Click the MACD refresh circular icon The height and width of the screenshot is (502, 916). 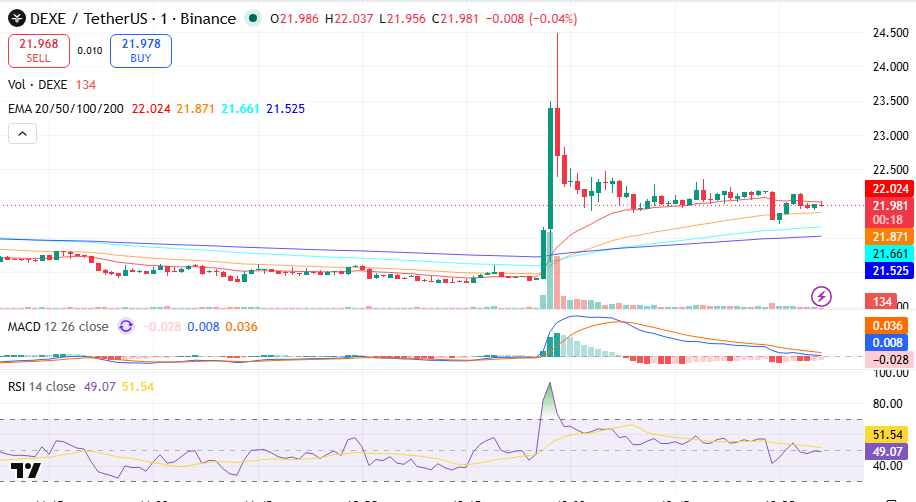[126, 326]
